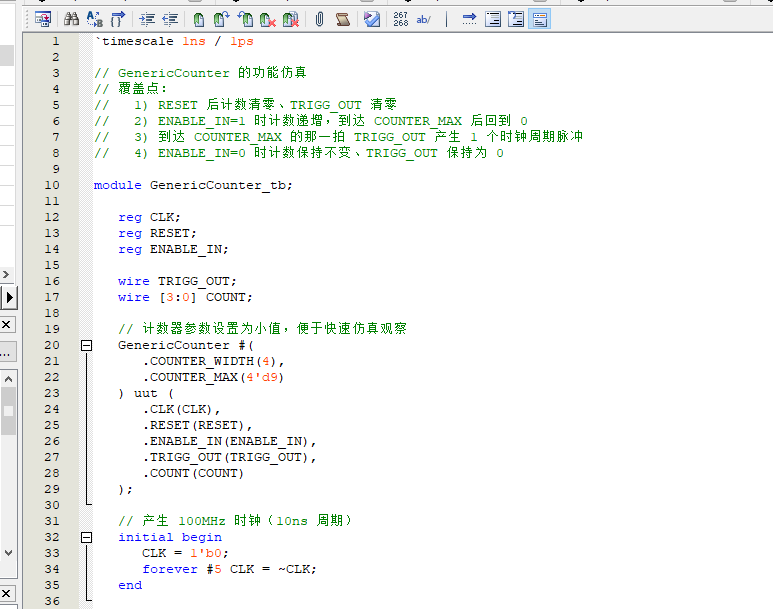773x609 pixels.
Task: Jump to the previous bookmark
Action: click(x=245, y=20)
